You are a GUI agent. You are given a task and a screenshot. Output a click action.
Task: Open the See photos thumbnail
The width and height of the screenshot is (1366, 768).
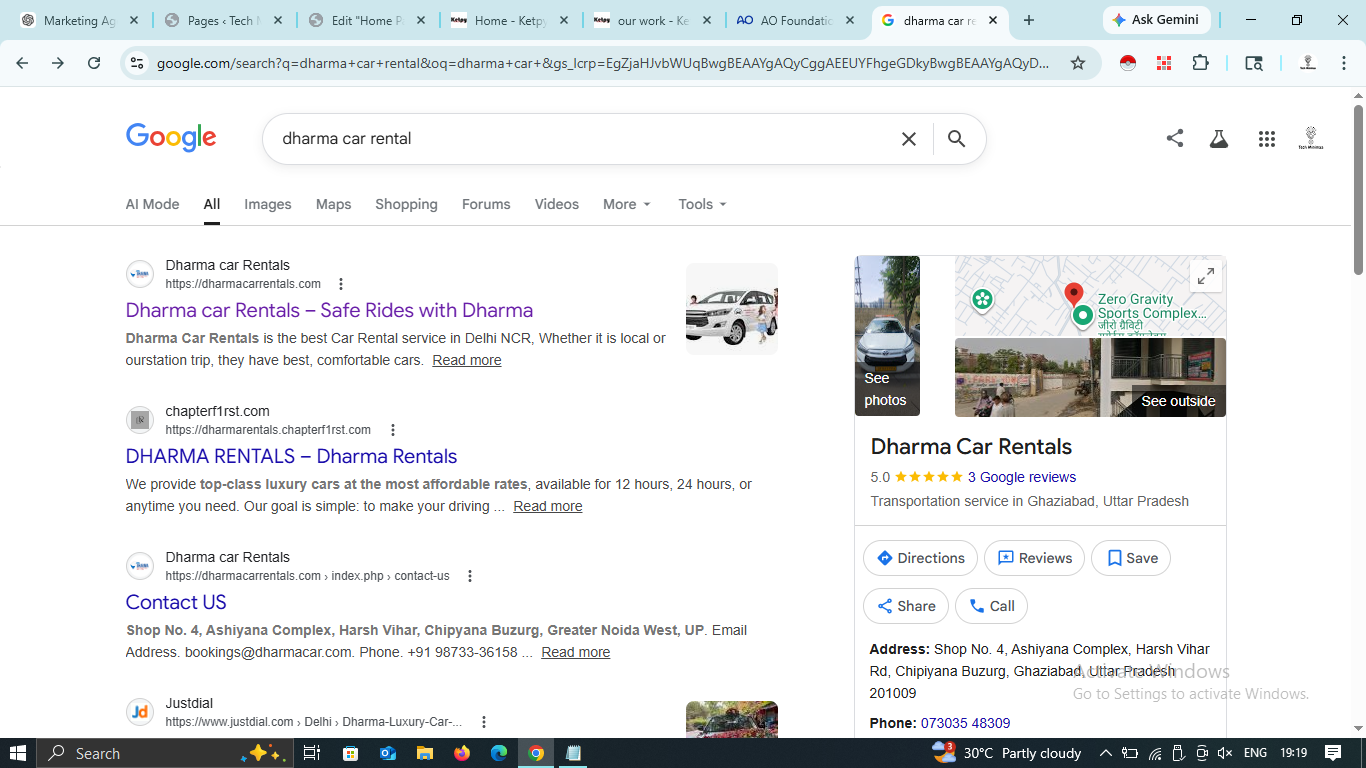[x=887, y=336]
